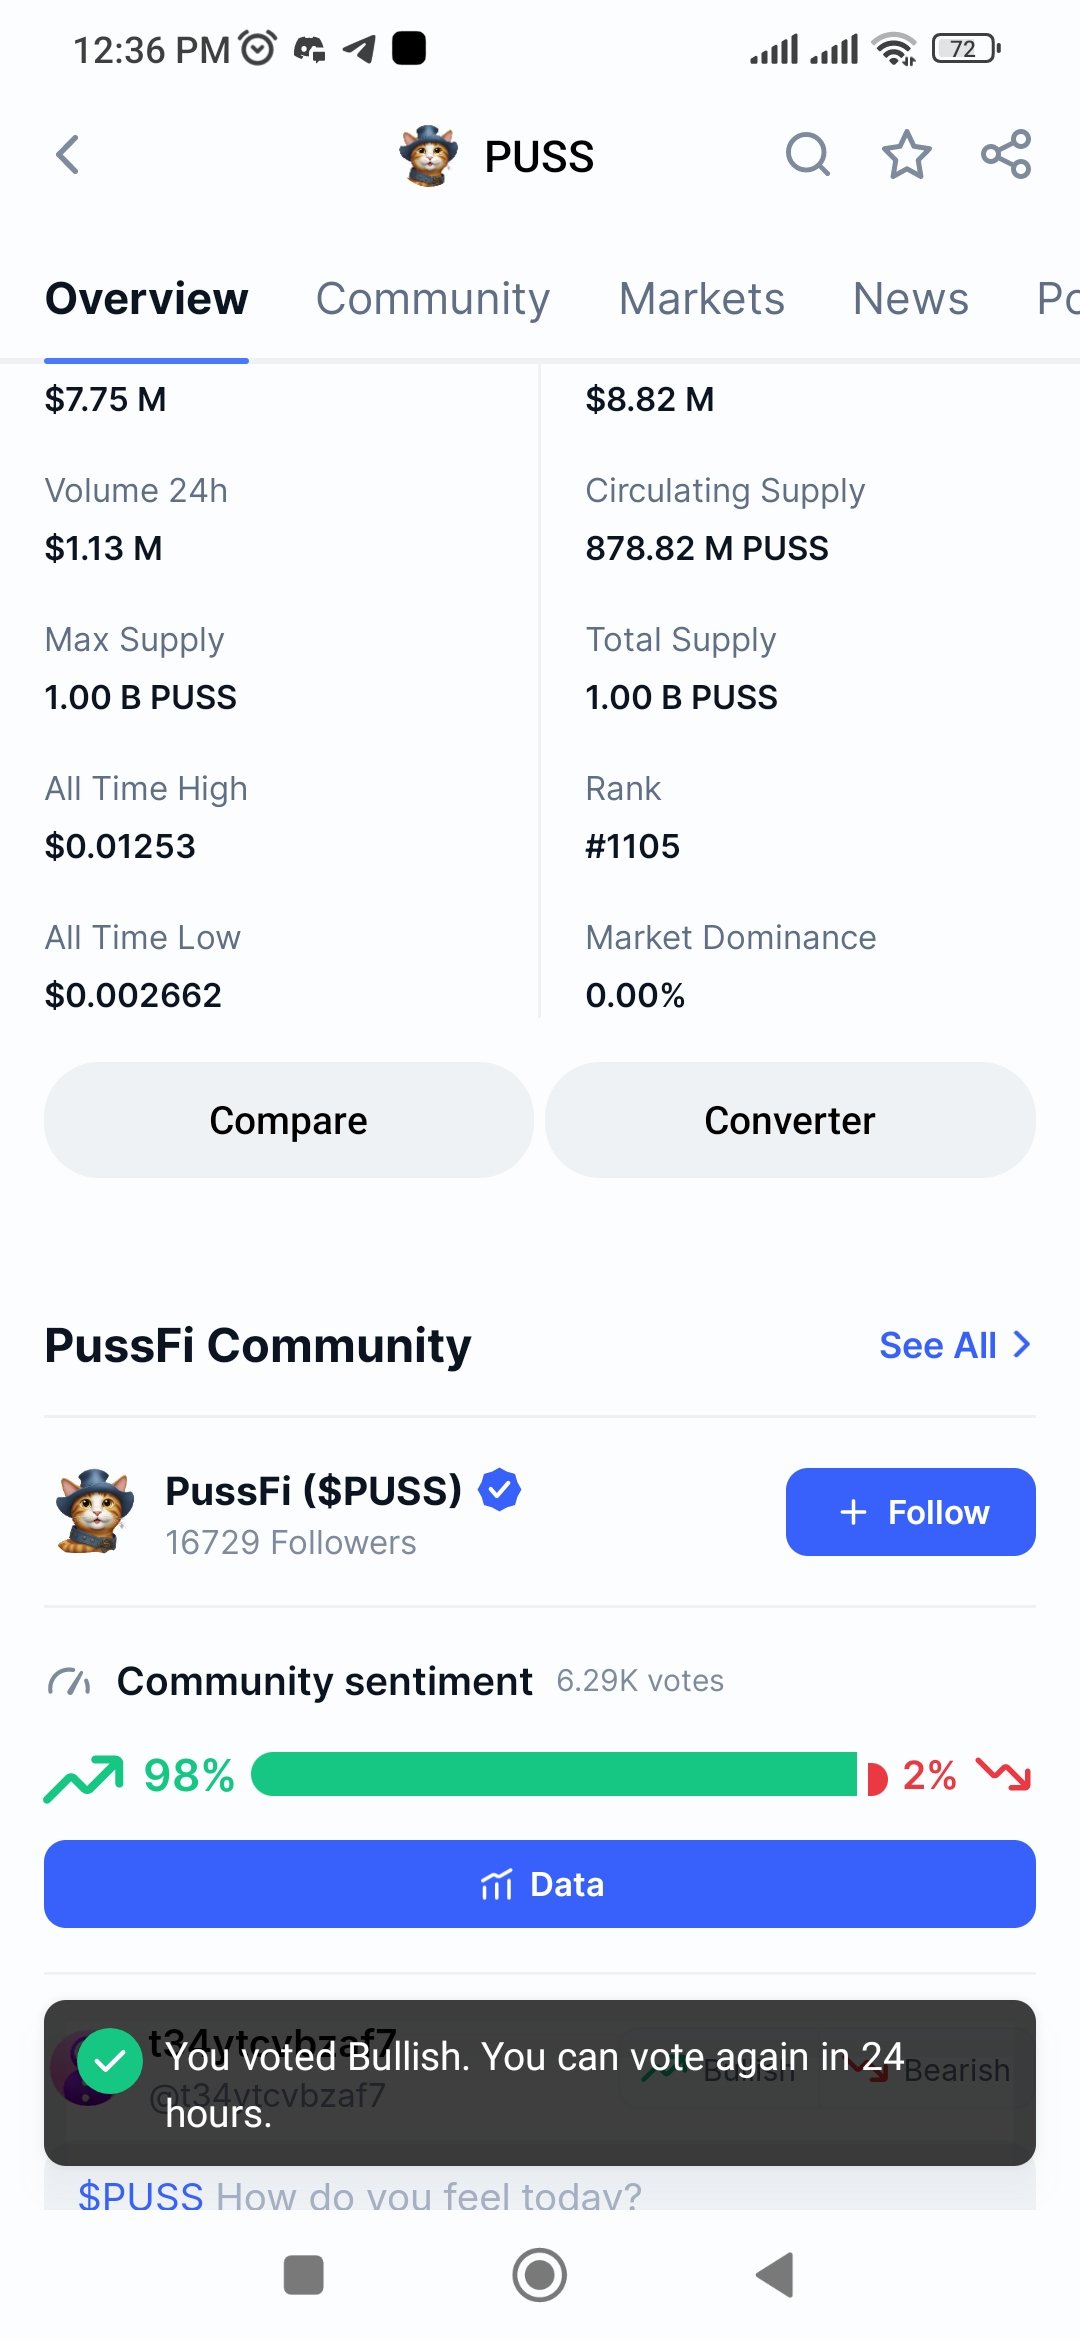Switch to the Markets tab

coord(702,298)
